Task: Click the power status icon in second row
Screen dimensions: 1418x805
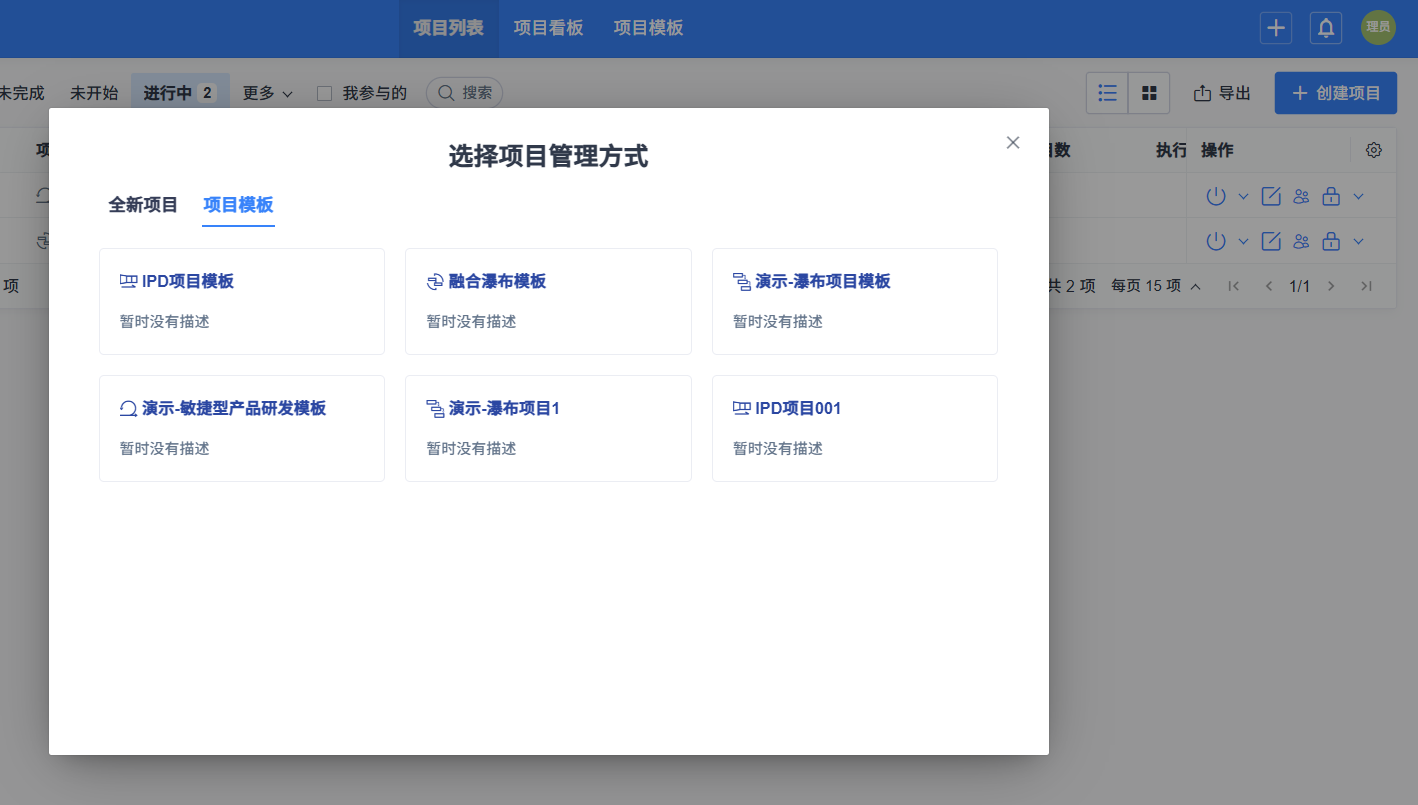Action: coord(1216,241)
